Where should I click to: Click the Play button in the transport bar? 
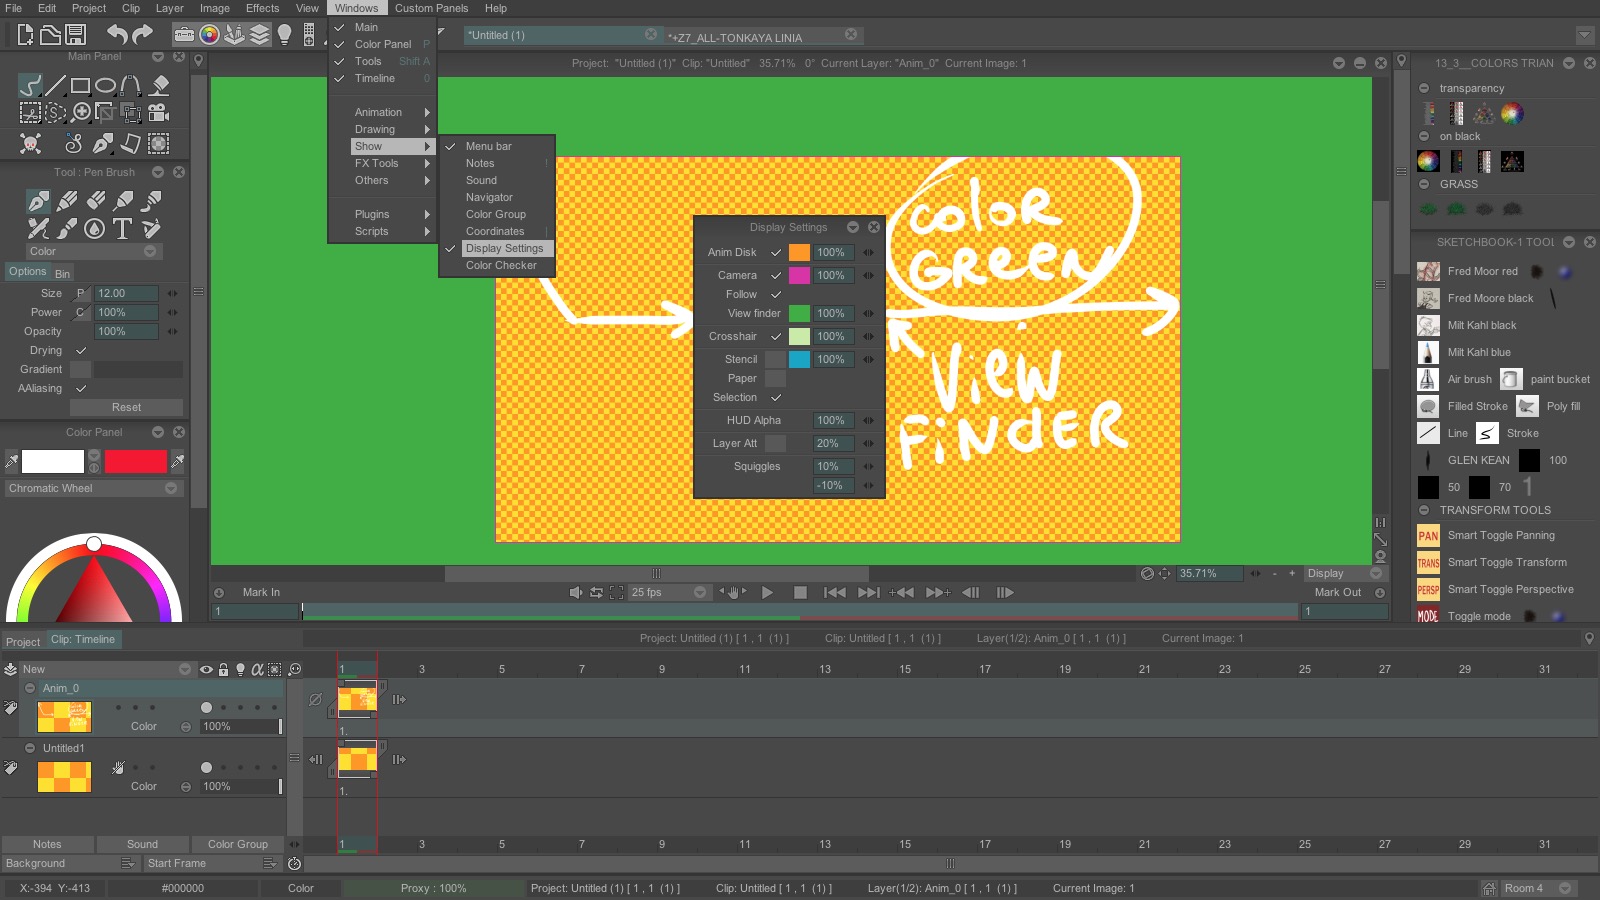pos(767,592)
